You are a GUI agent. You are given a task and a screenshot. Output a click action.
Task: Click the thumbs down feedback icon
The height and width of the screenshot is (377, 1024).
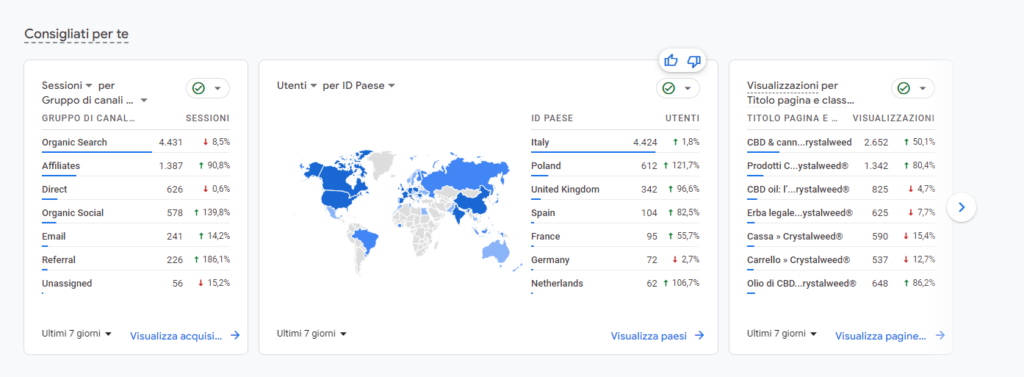694,61
